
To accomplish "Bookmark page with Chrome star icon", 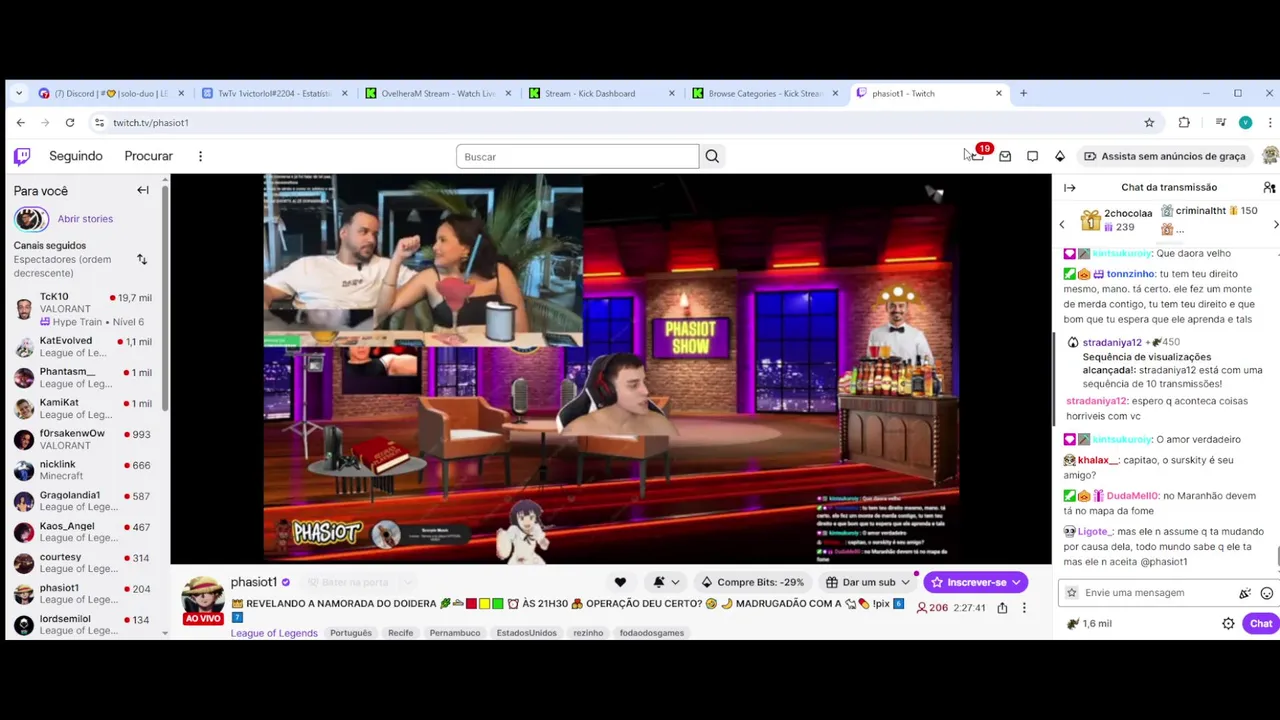I will click(1149, 122).
